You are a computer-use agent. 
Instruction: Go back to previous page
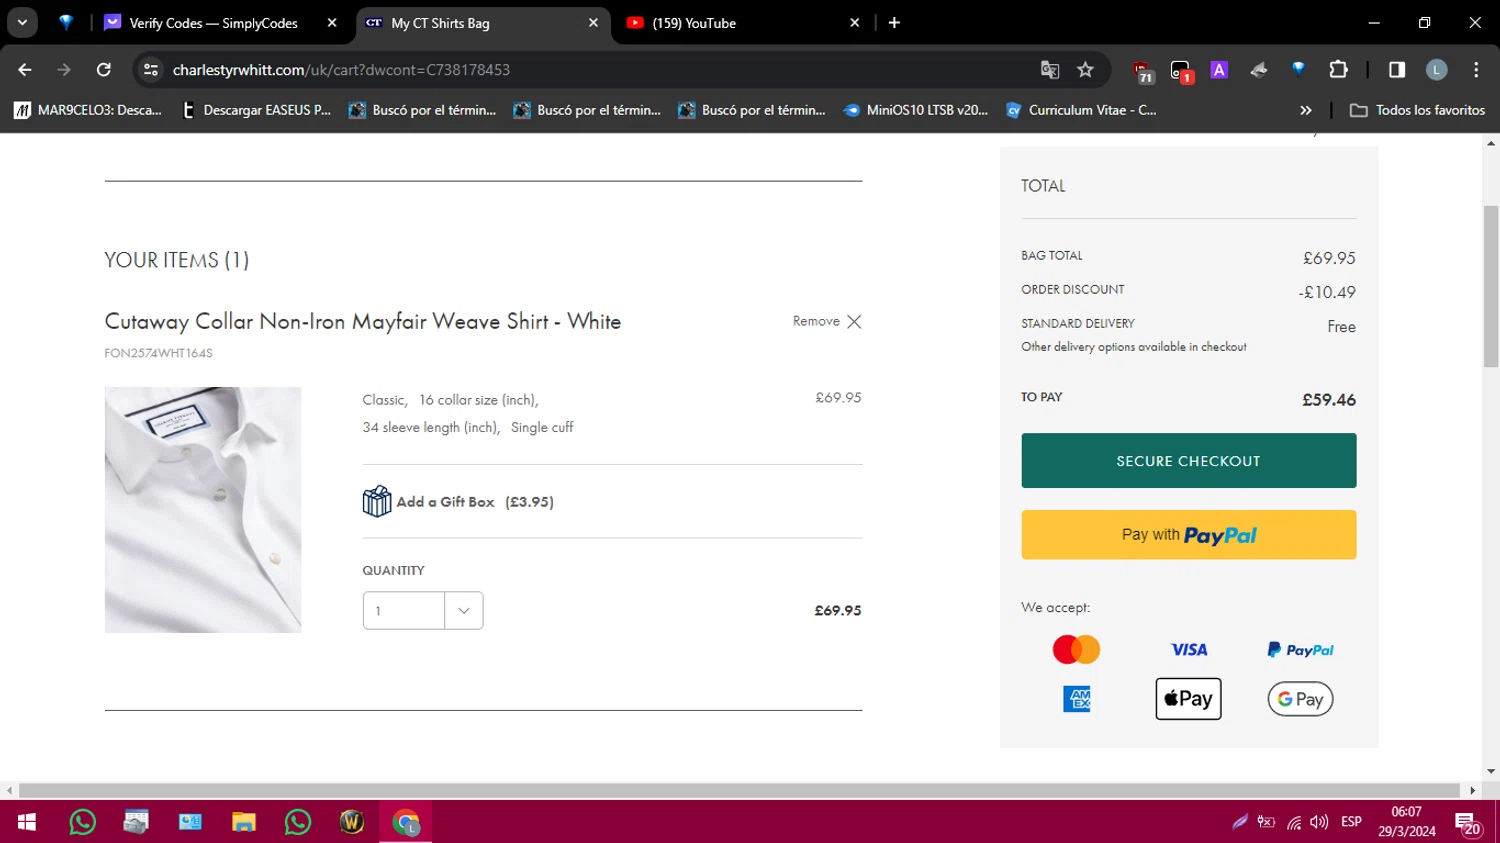point(25,70)
